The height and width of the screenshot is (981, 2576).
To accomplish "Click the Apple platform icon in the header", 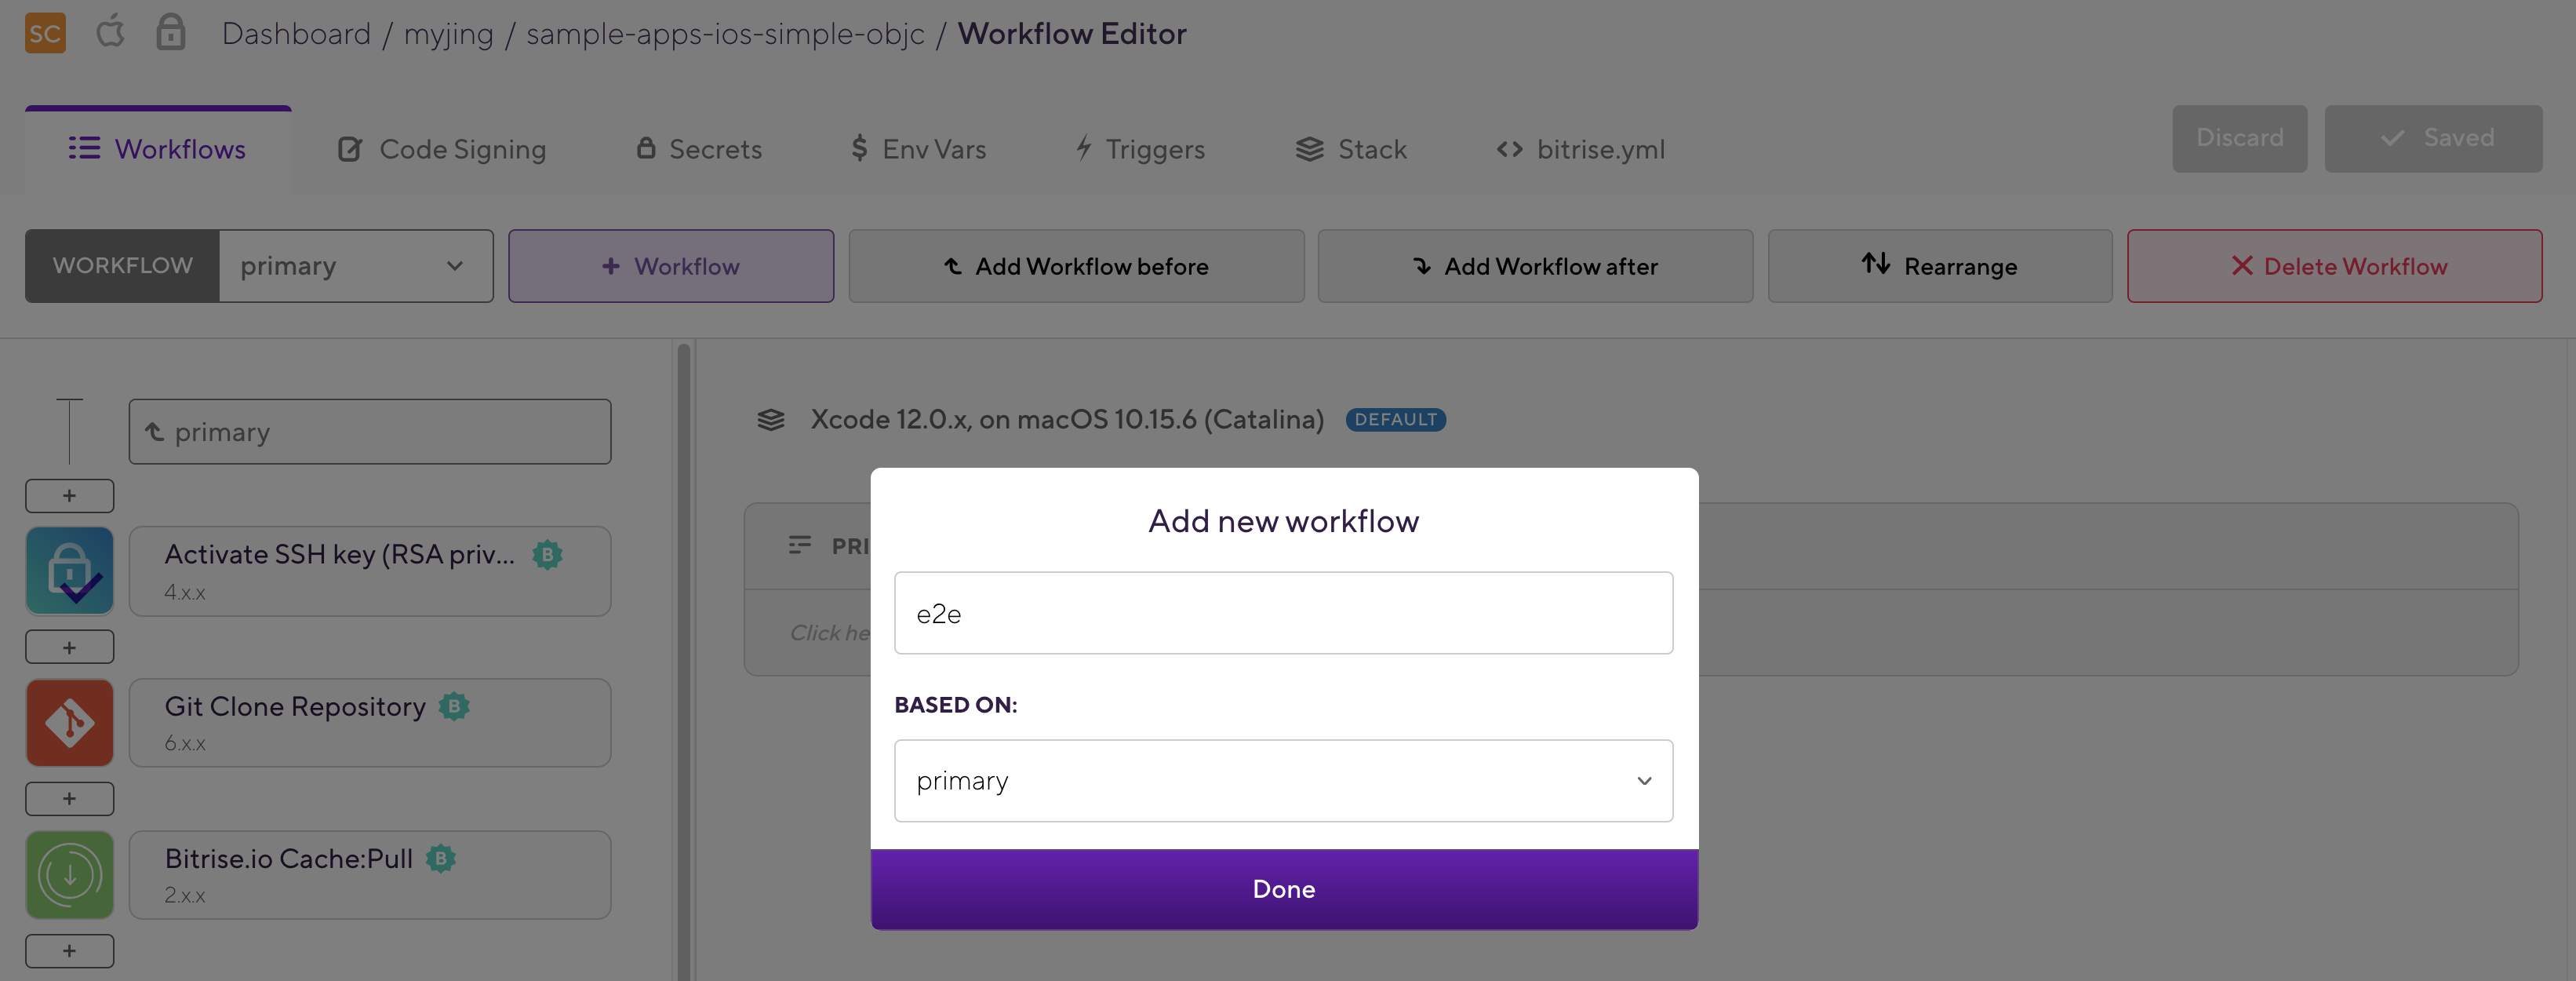I will pyautogui.click(x=110, y=32).
